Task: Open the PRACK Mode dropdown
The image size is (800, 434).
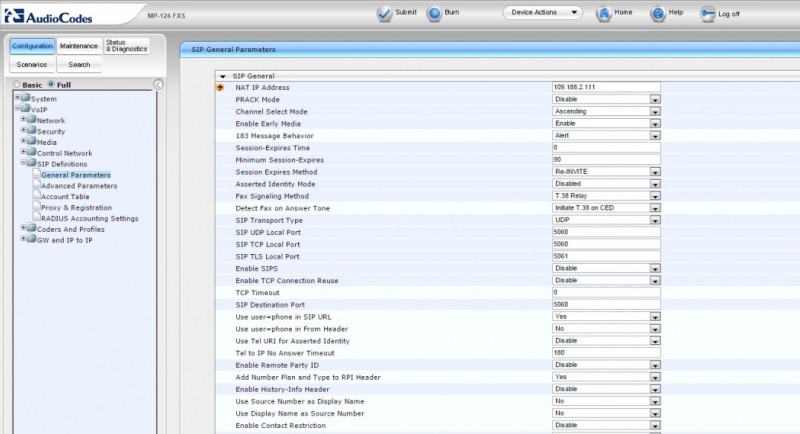Action: tap(606, 99)
